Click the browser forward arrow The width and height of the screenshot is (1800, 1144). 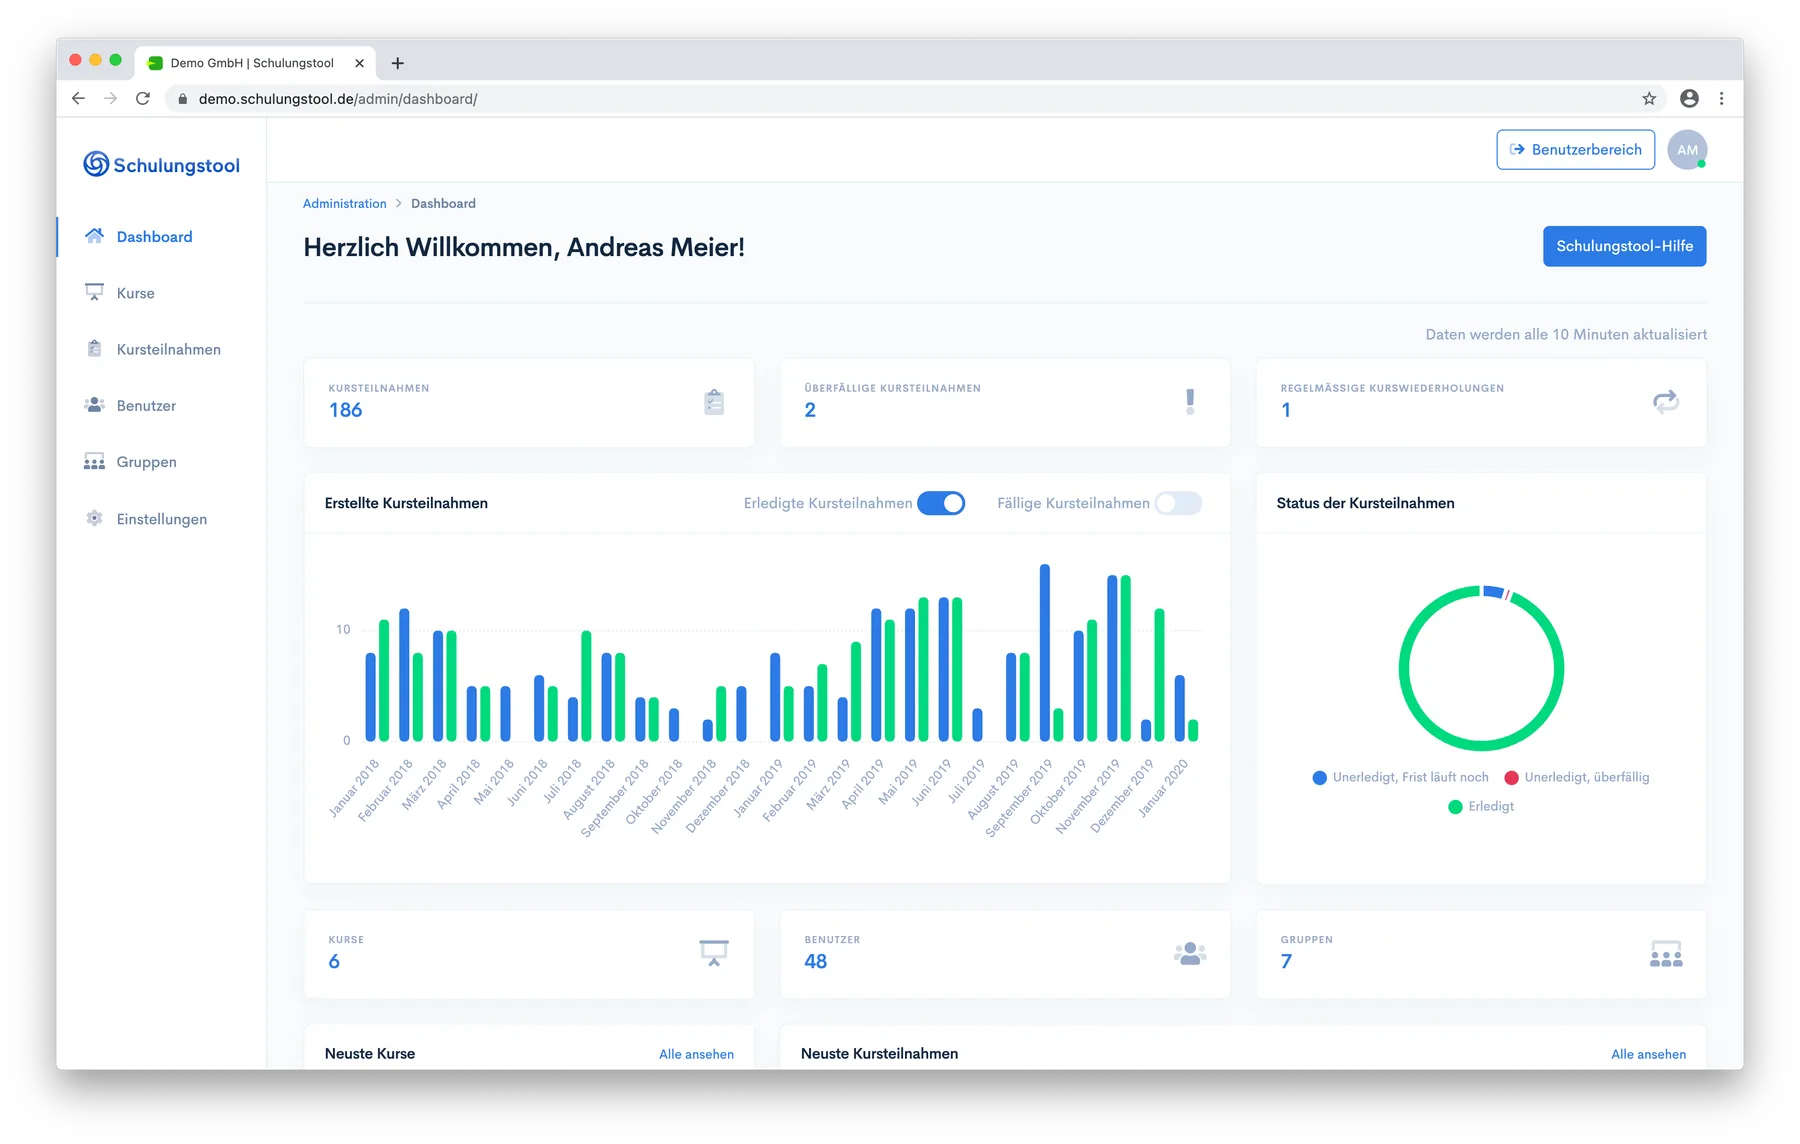[110, 98]
